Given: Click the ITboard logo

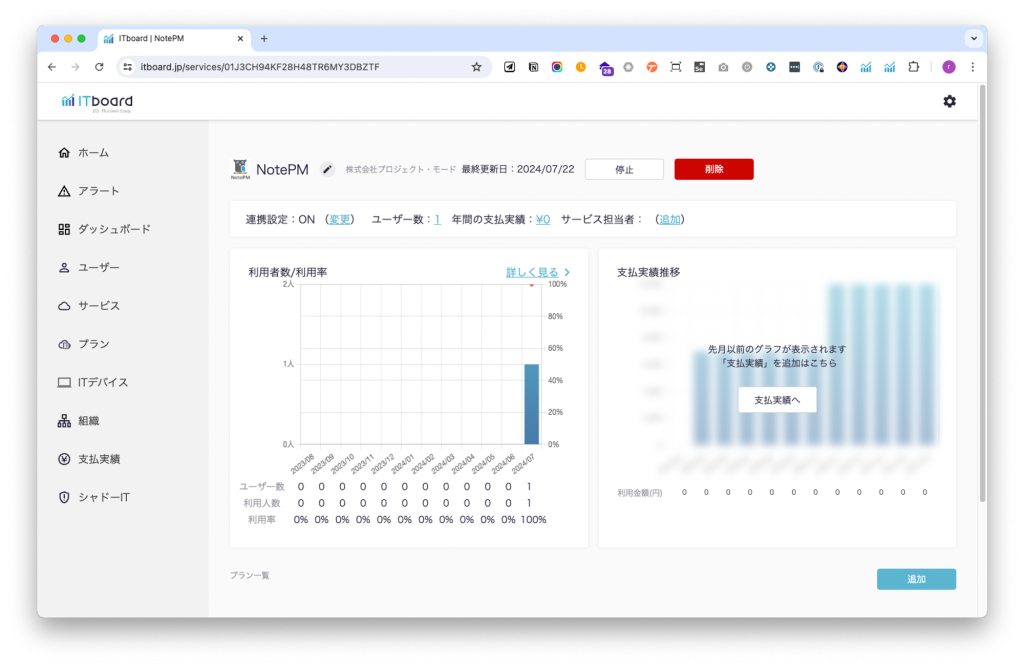Looking at the screenshot, I should 97,101.
